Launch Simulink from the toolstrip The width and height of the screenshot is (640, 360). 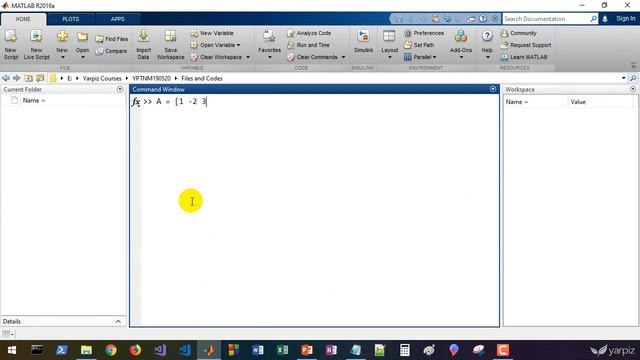click(x=363, y=42)
